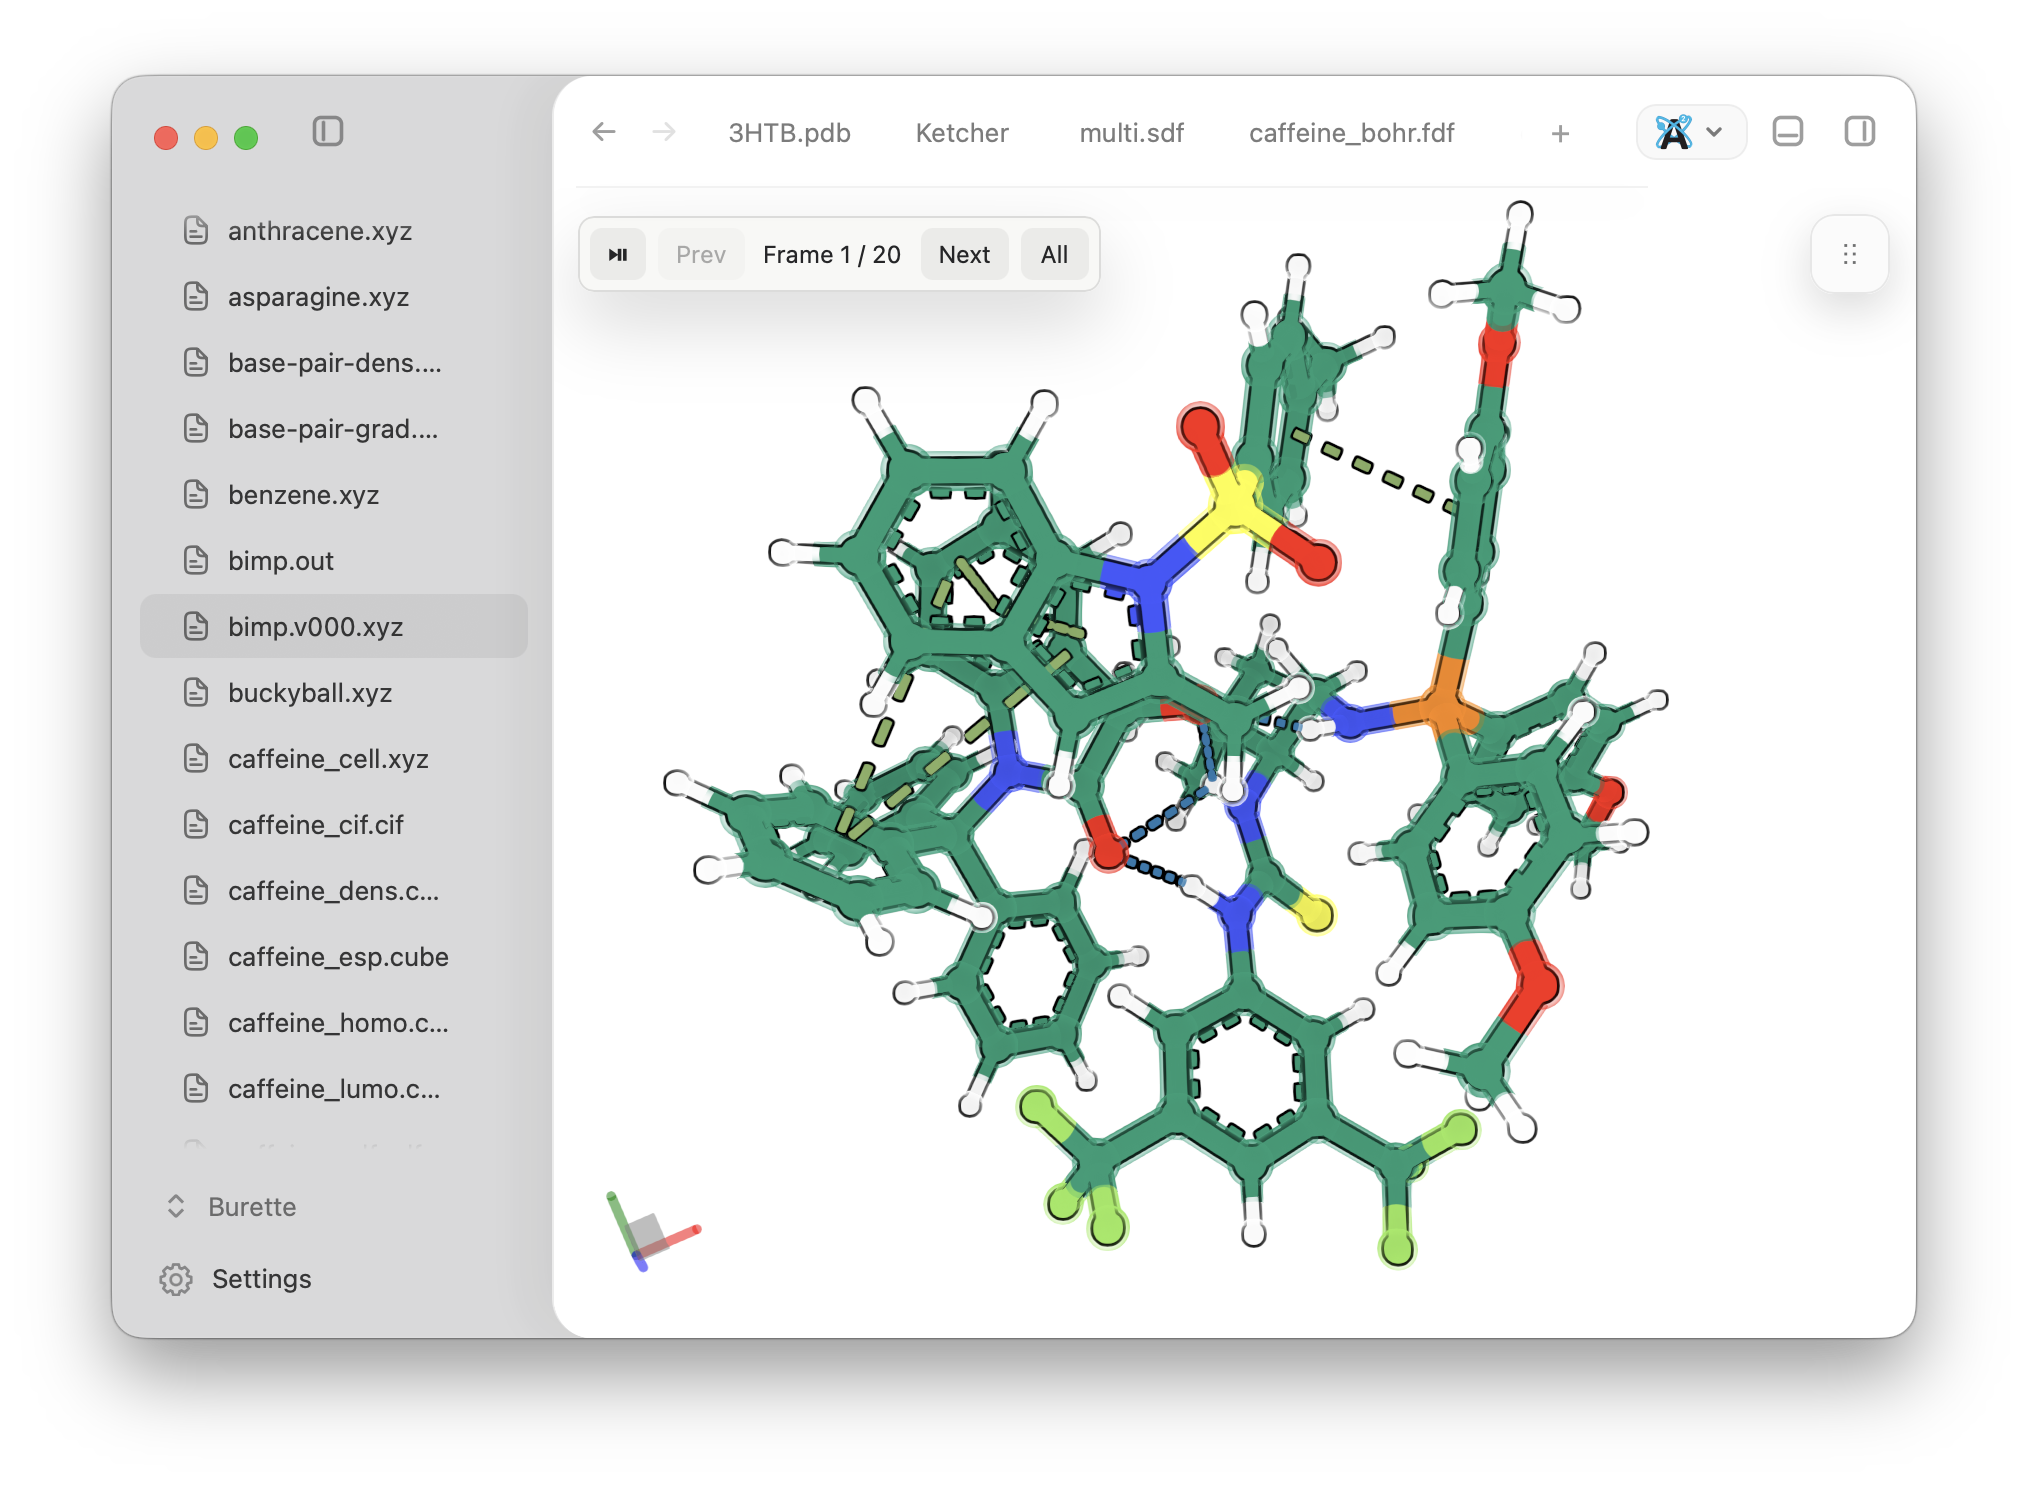The height and width of the screenshot is (1486, 2028).
Task: Open the caffeine_bohr.fdf tab
Action: [x=1351, y=133]
